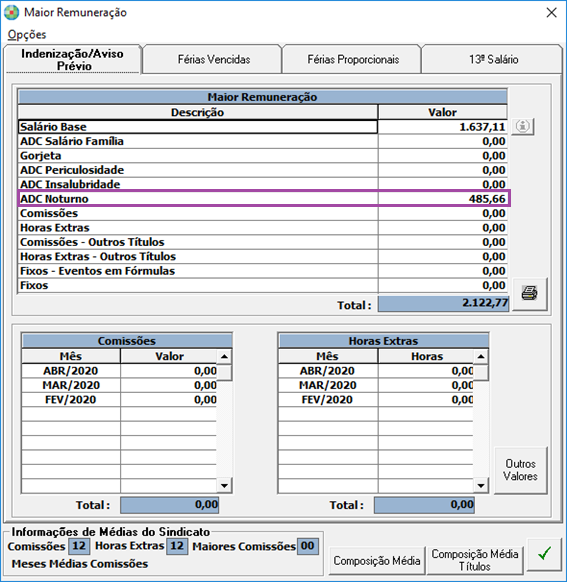Select the Gorjeta row
The image size is (567, 583).
pos(262,156)
